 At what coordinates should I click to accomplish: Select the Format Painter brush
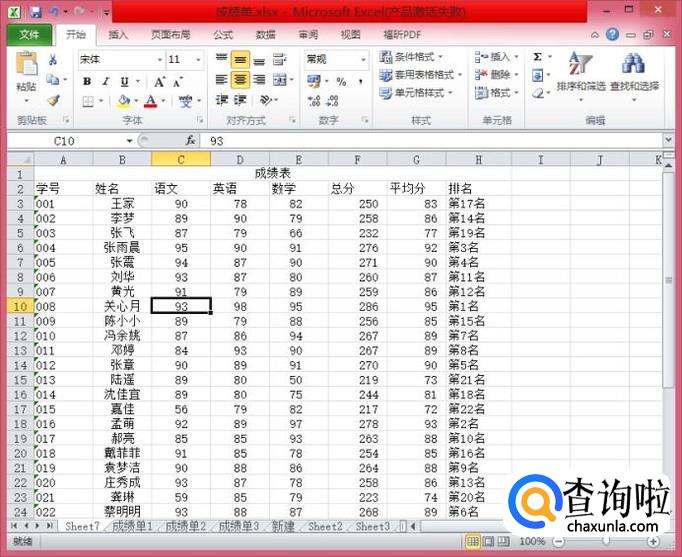tap(53, 101)
